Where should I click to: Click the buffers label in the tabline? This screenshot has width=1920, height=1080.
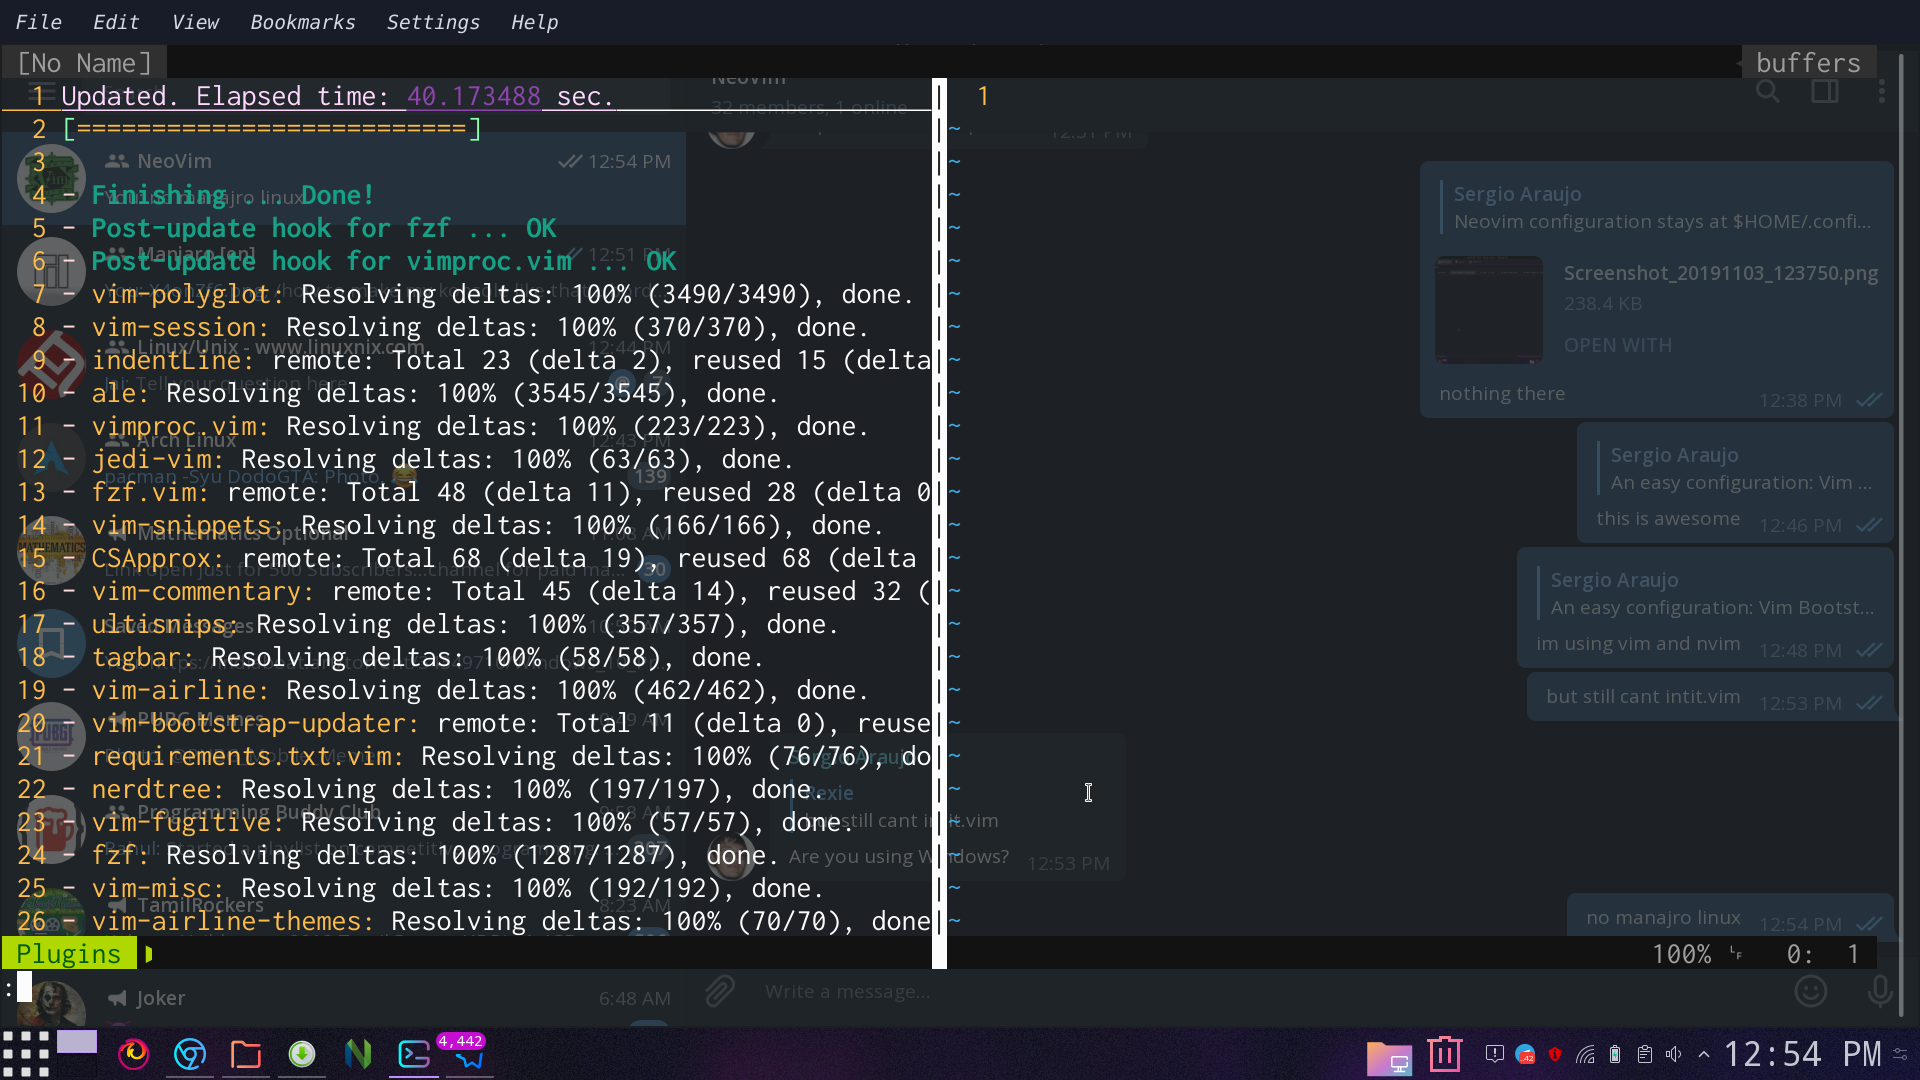pos(1808,63)
